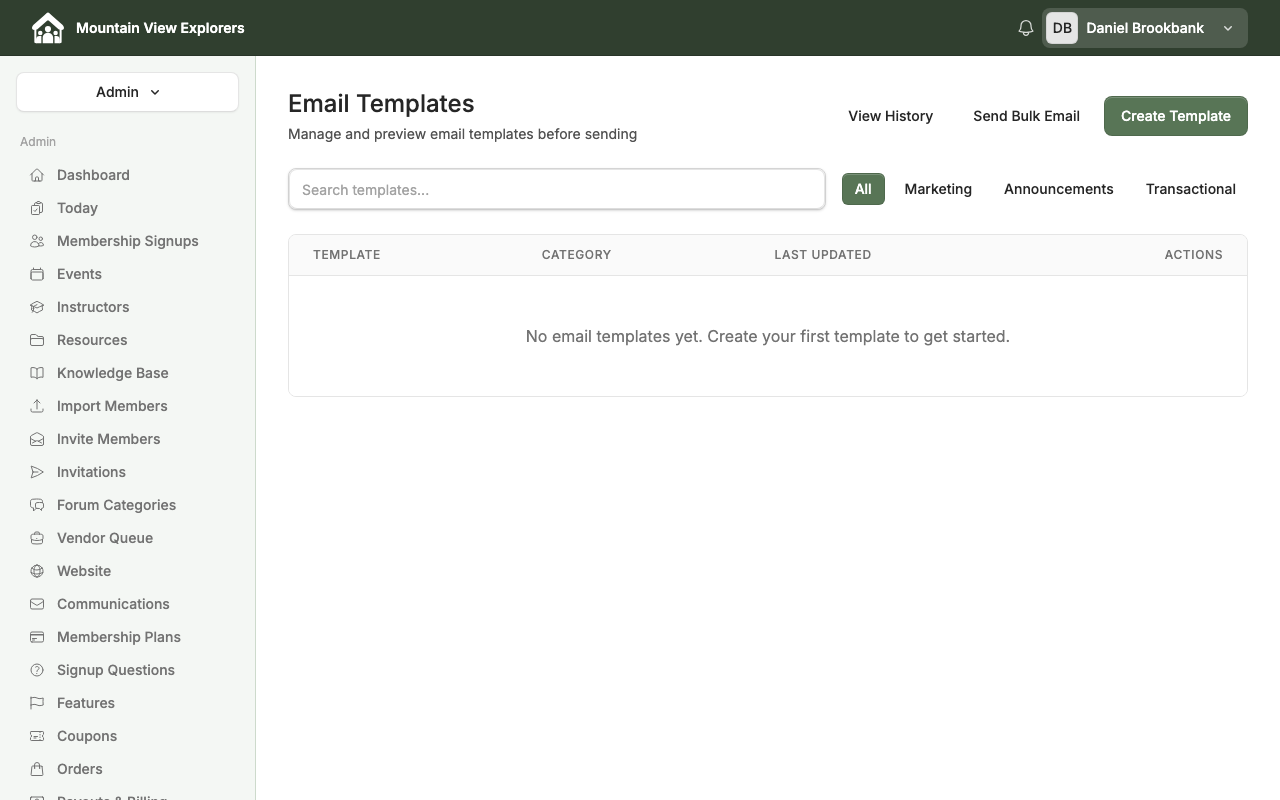Open the Admin role dropdown

pyautogui.click(x=127, y=92)
